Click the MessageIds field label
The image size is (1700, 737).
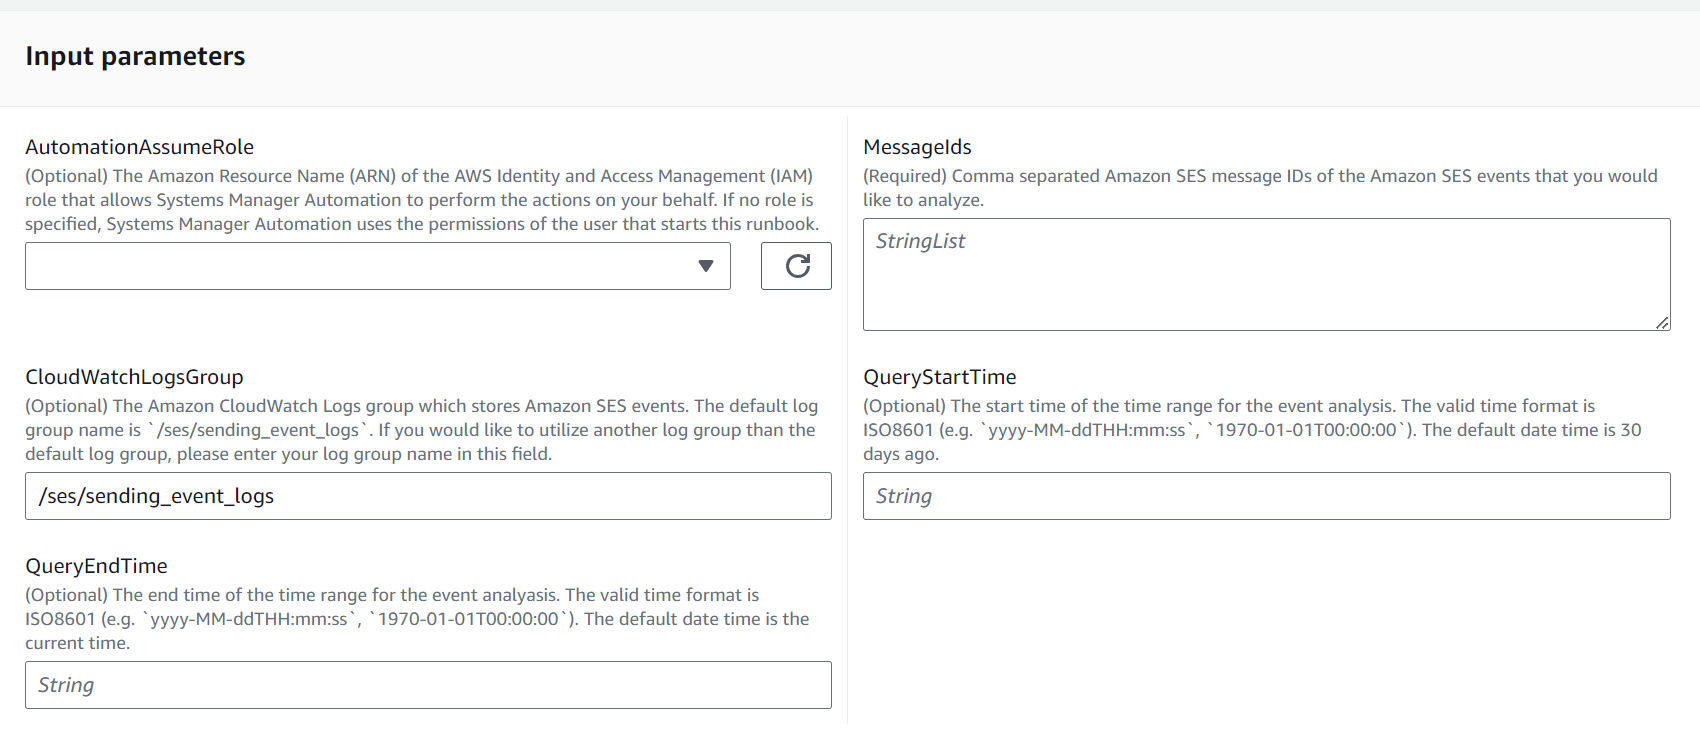(917, 147)
